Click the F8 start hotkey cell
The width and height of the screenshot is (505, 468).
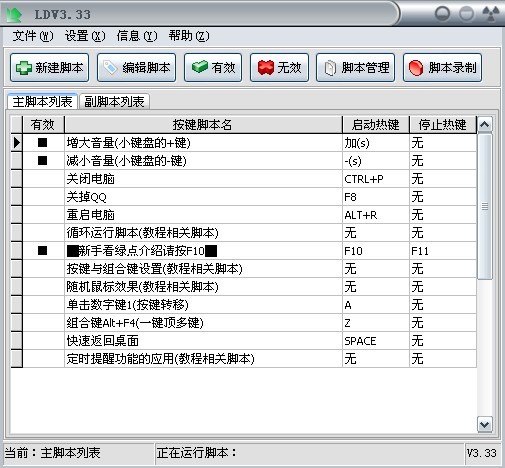[x=376, y=197]
